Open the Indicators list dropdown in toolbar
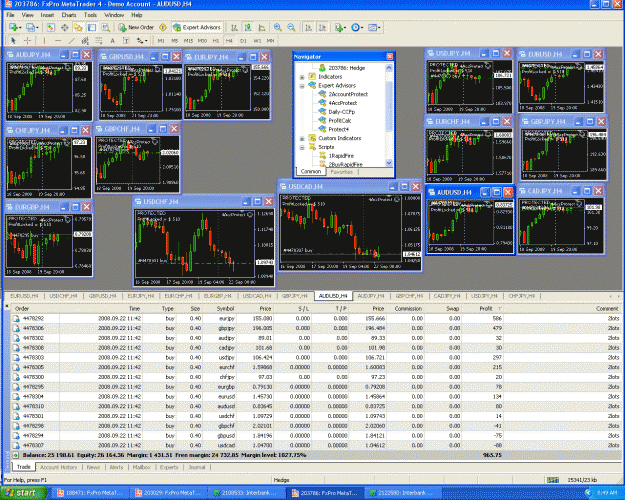625x500 pixels. click(x=340, y=28)
